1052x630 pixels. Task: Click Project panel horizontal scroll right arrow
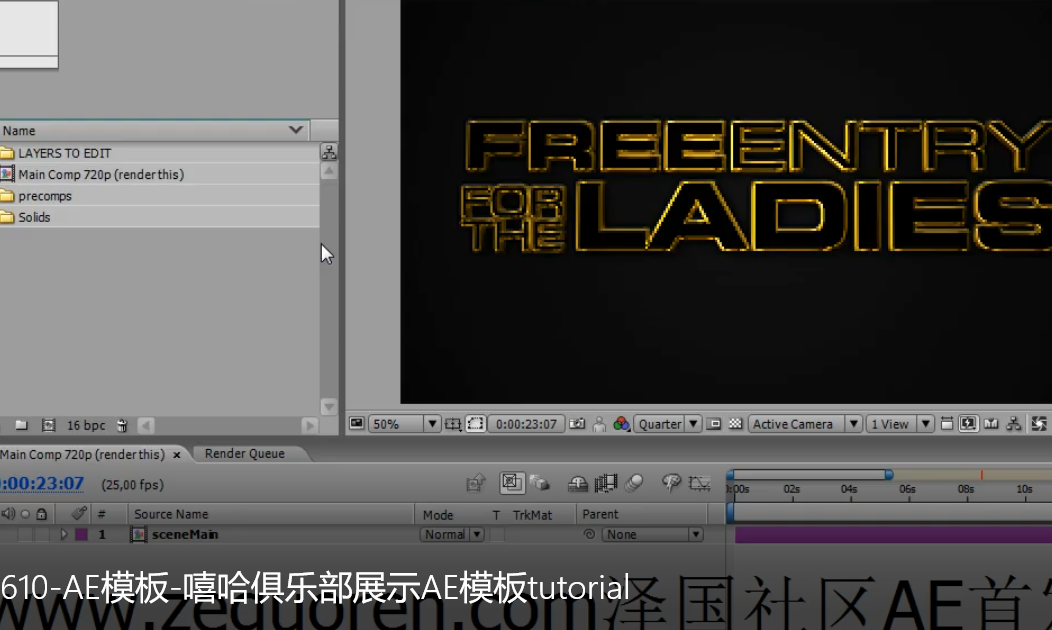[309, 425]
